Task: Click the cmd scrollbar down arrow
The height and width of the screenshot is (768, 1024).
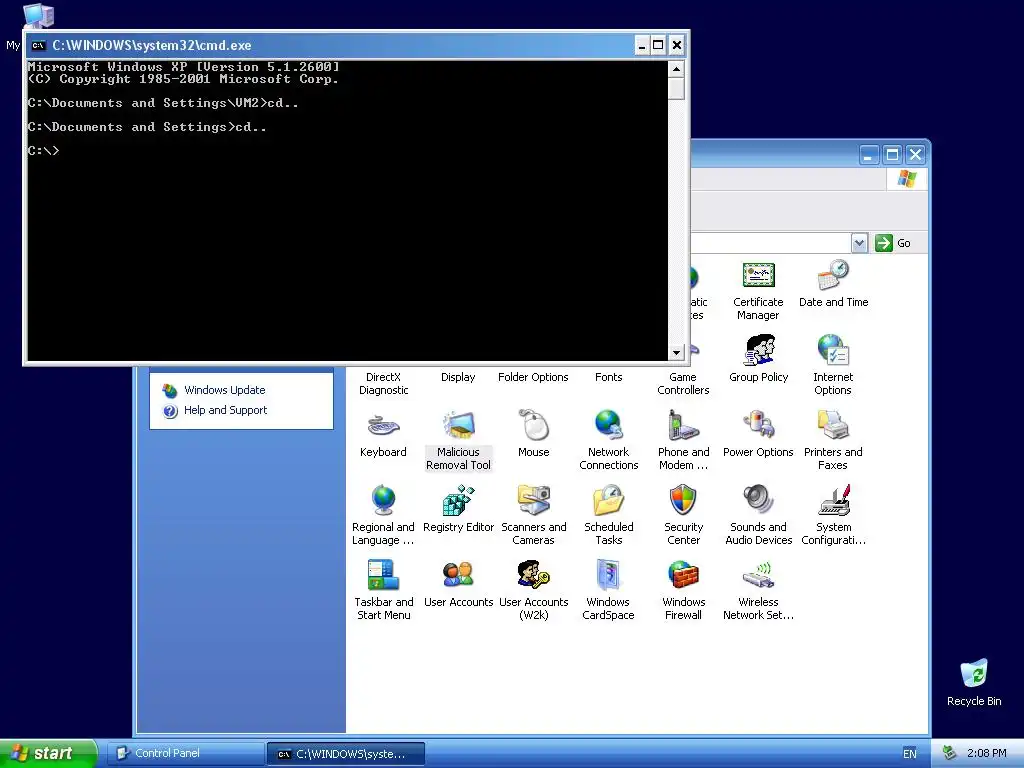Action: point(677,353)
